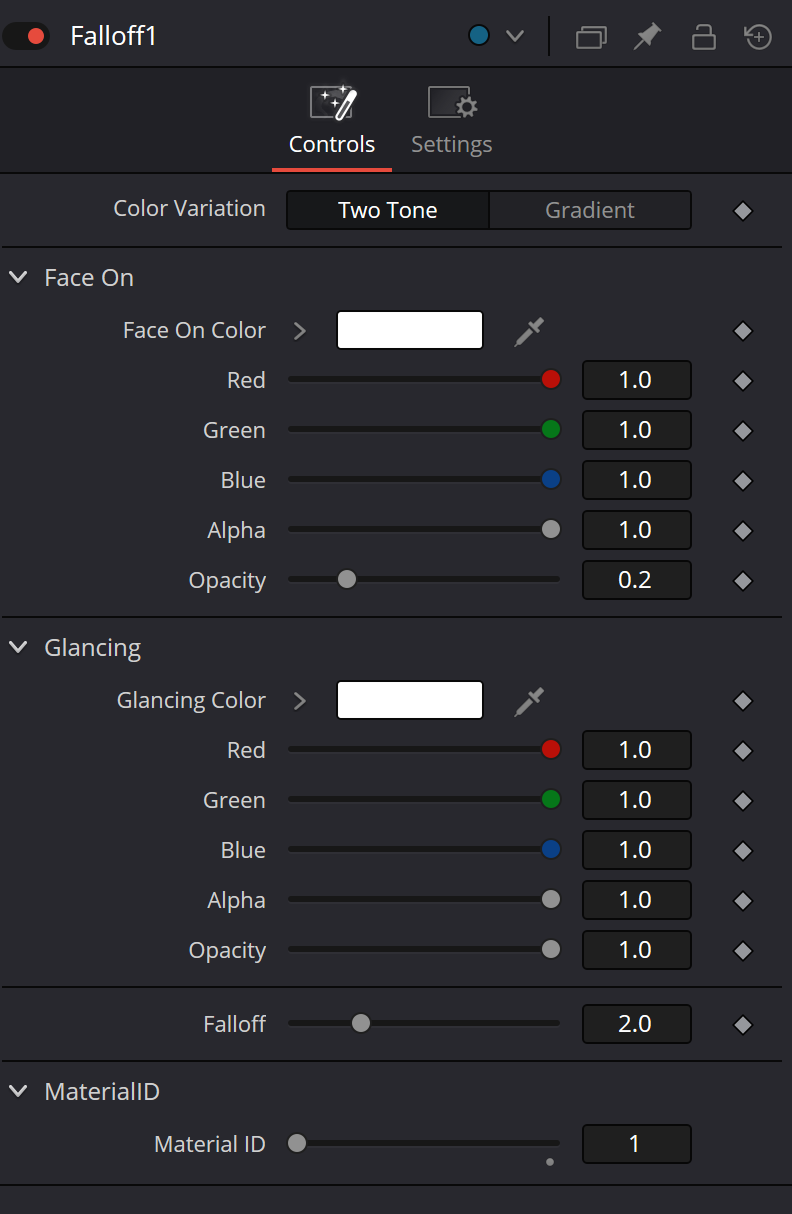The image size is (792, 1214).
Task: Pin the Falloff1 inspector panel
Action: coord(647,37)
